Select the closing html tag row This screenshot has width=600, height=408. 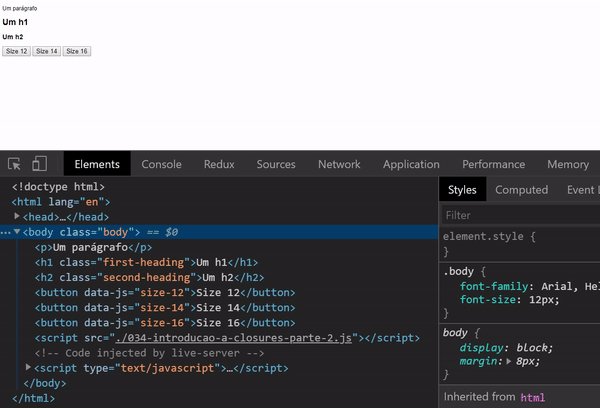33,398
